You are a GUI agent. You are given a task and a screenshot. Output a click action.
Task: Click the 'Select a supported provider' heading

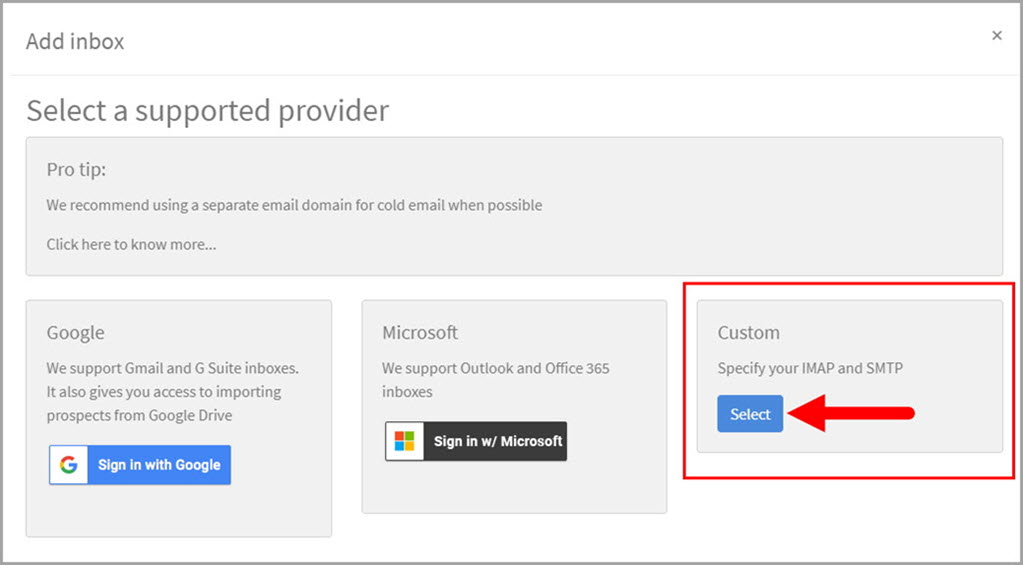tap(207, 110)
